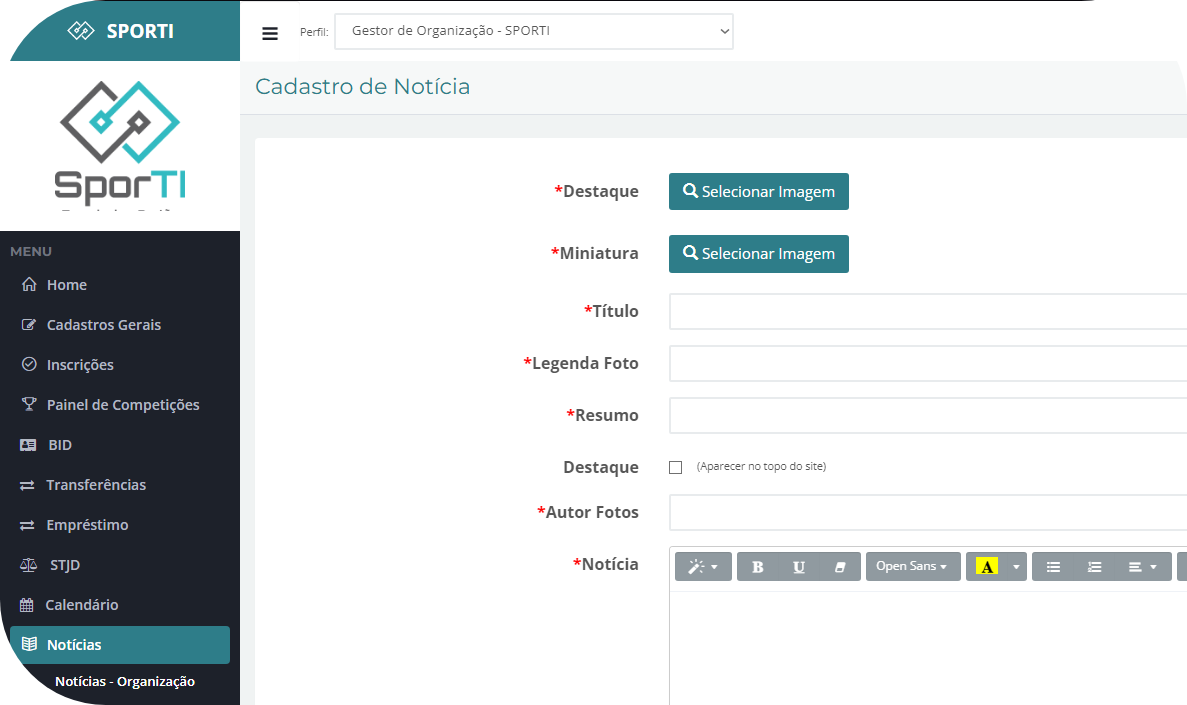Click Selecionar Imagem button for Destaque

[x=758, y=192]
